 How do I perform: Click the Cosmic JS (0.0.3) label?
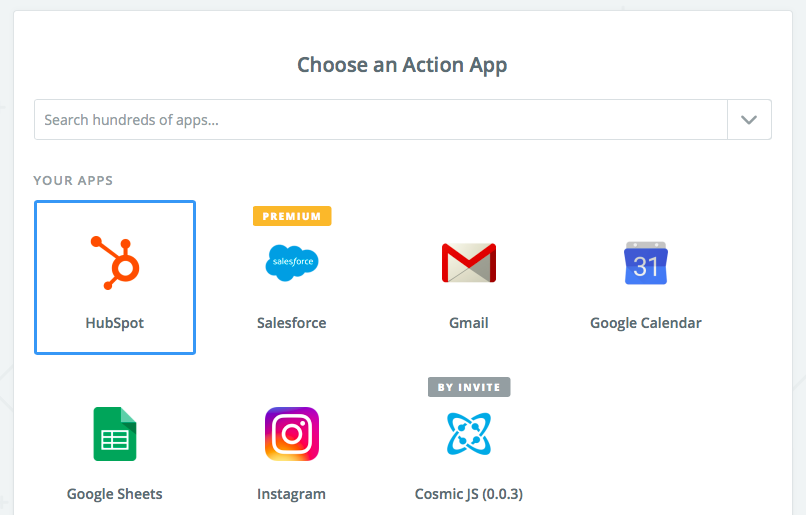469,494
